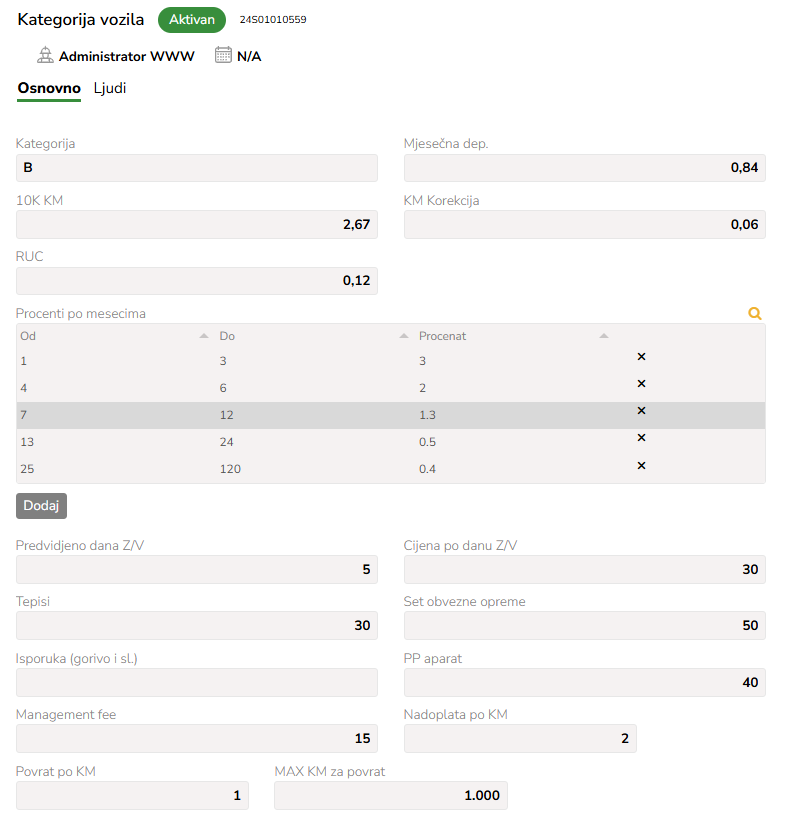
Task: Delete the highlighted row 7 to 12
Action: (x=641, y=410)
